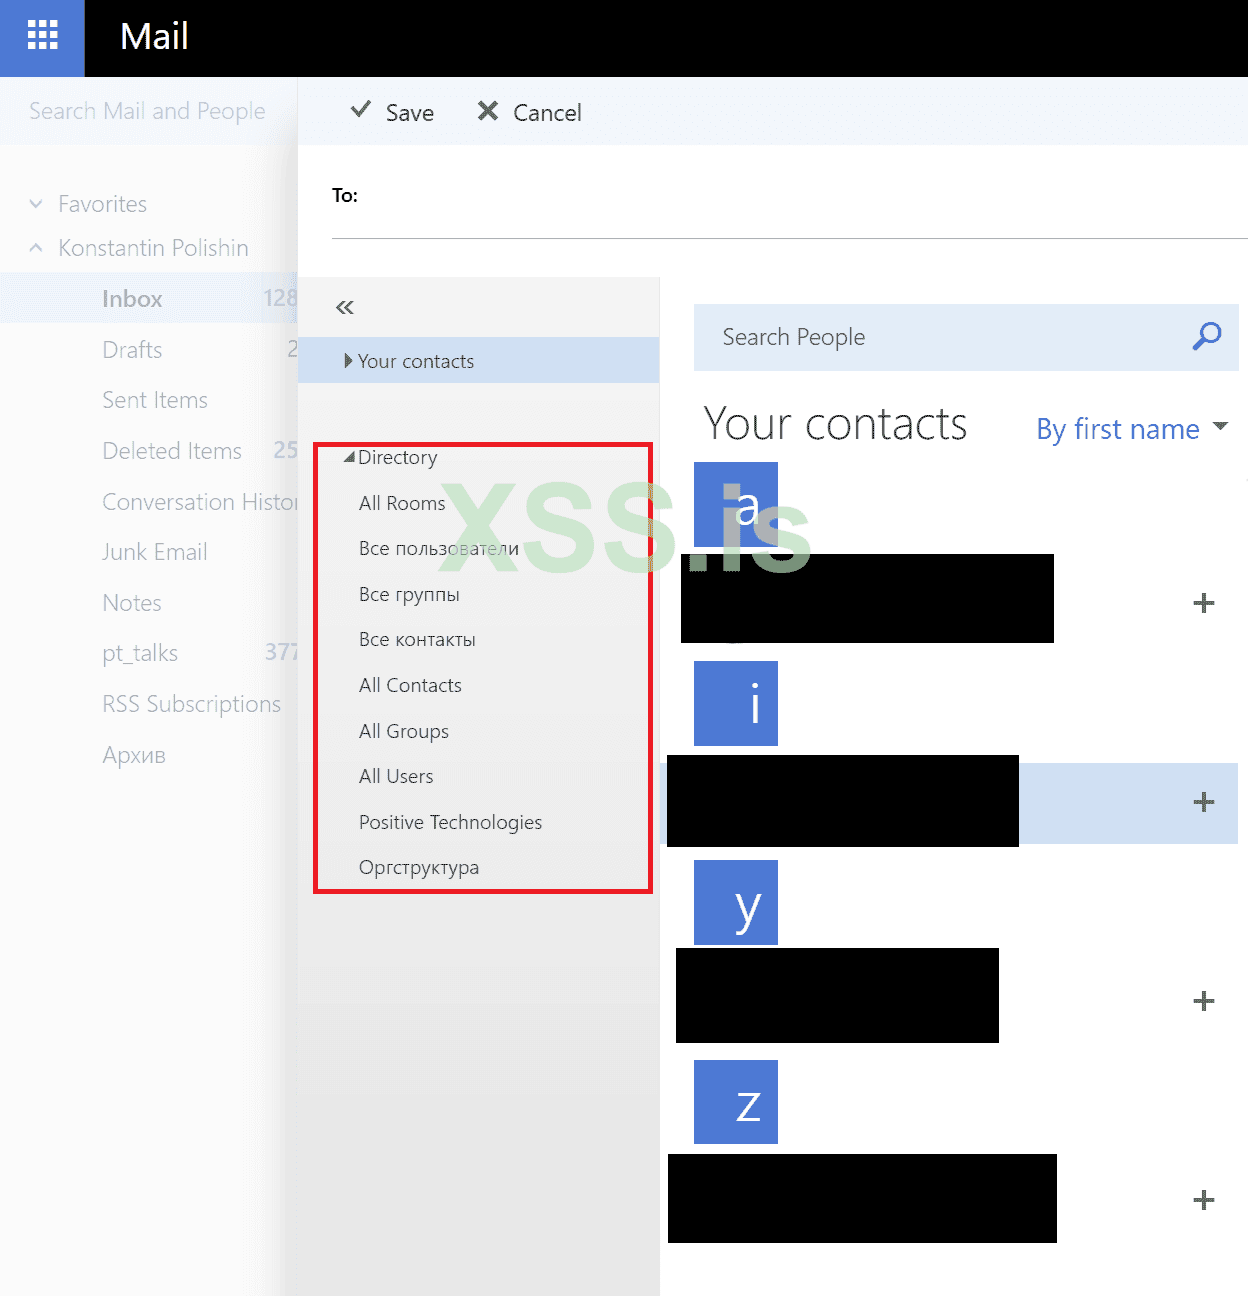This screenshot has height=1296, width=1248.
Task: Add the contact under letter y with plus
Action: pyautogui.click(x=1204, y=1001)
